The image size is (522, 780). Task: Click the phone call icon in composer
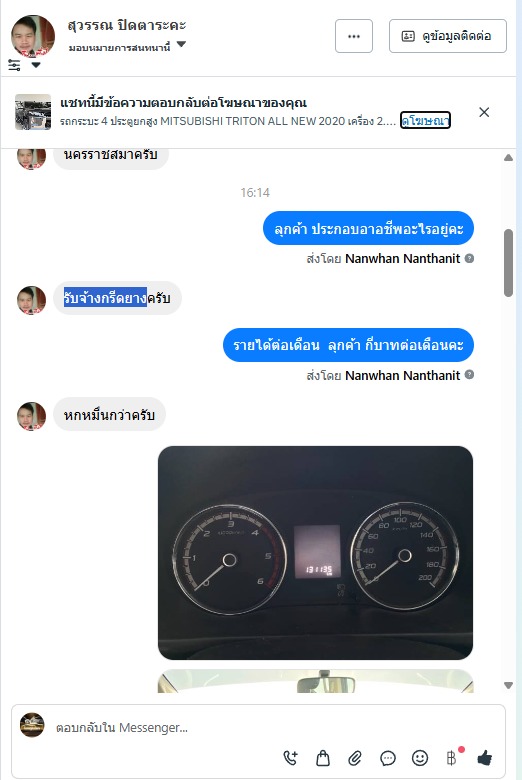(x=291, y=758)
